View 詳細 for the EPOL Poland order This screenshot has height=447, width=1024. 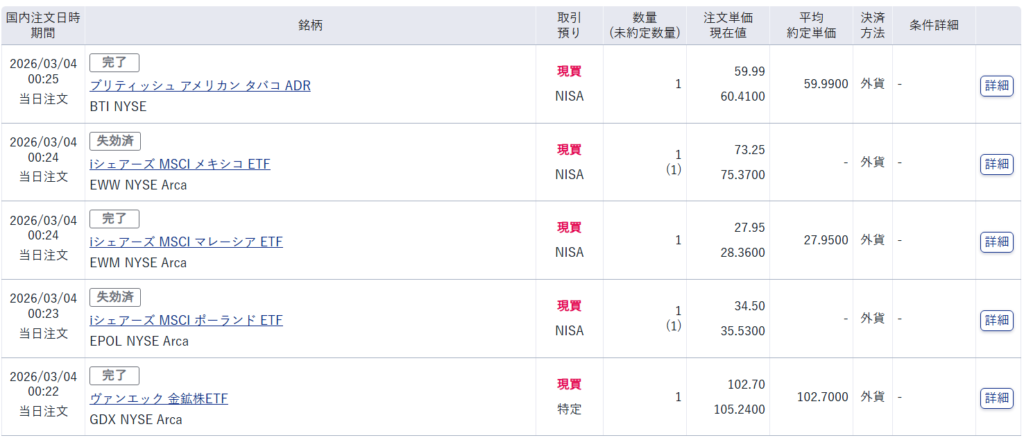coord(996,319)
